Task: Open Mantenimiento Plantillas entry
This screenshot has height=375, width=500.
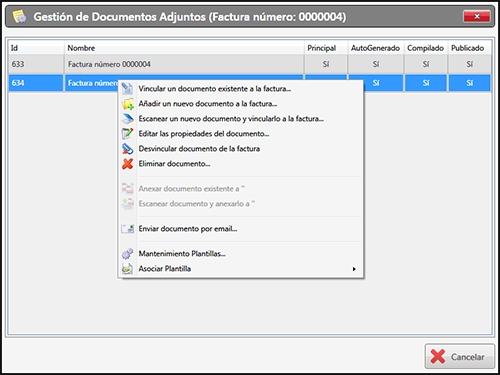Action: point(240,254)
